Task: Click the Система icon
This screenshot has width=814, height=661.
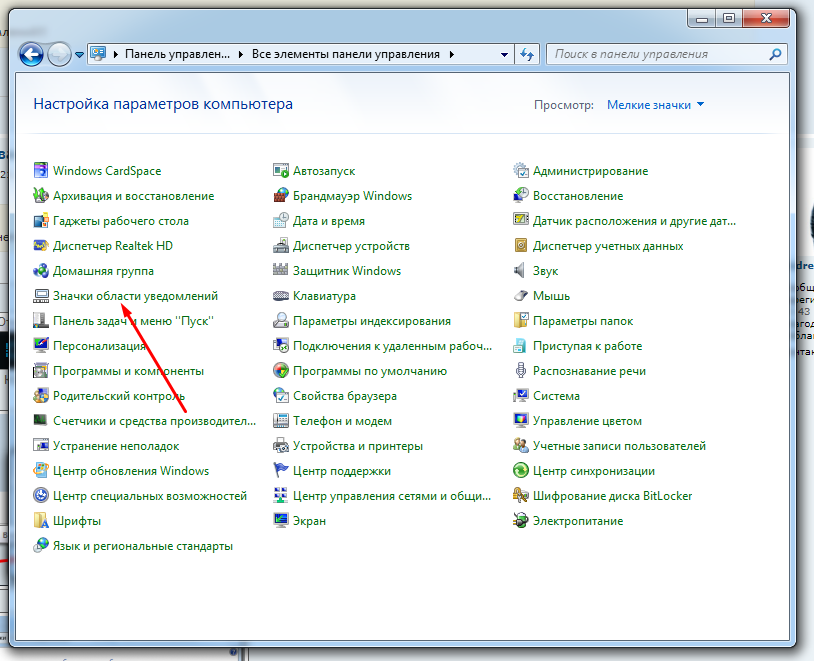Action: tap(521, 396)
